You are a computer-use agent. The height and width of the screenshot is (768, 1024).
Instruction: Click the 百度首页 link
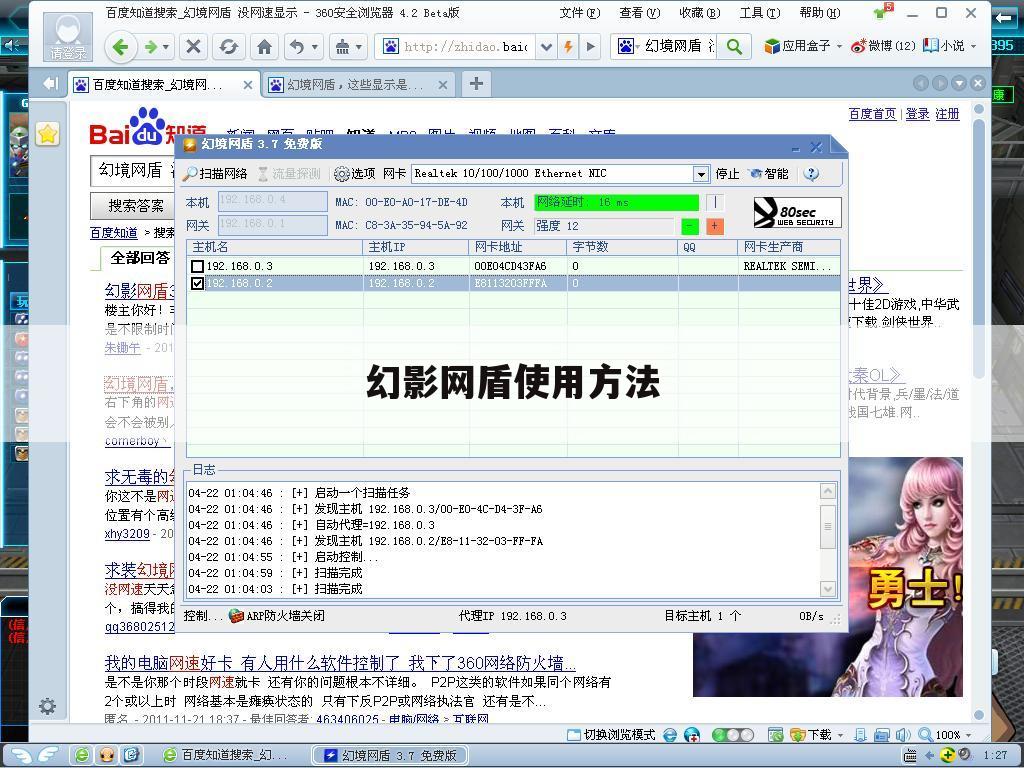pos(872,114)
